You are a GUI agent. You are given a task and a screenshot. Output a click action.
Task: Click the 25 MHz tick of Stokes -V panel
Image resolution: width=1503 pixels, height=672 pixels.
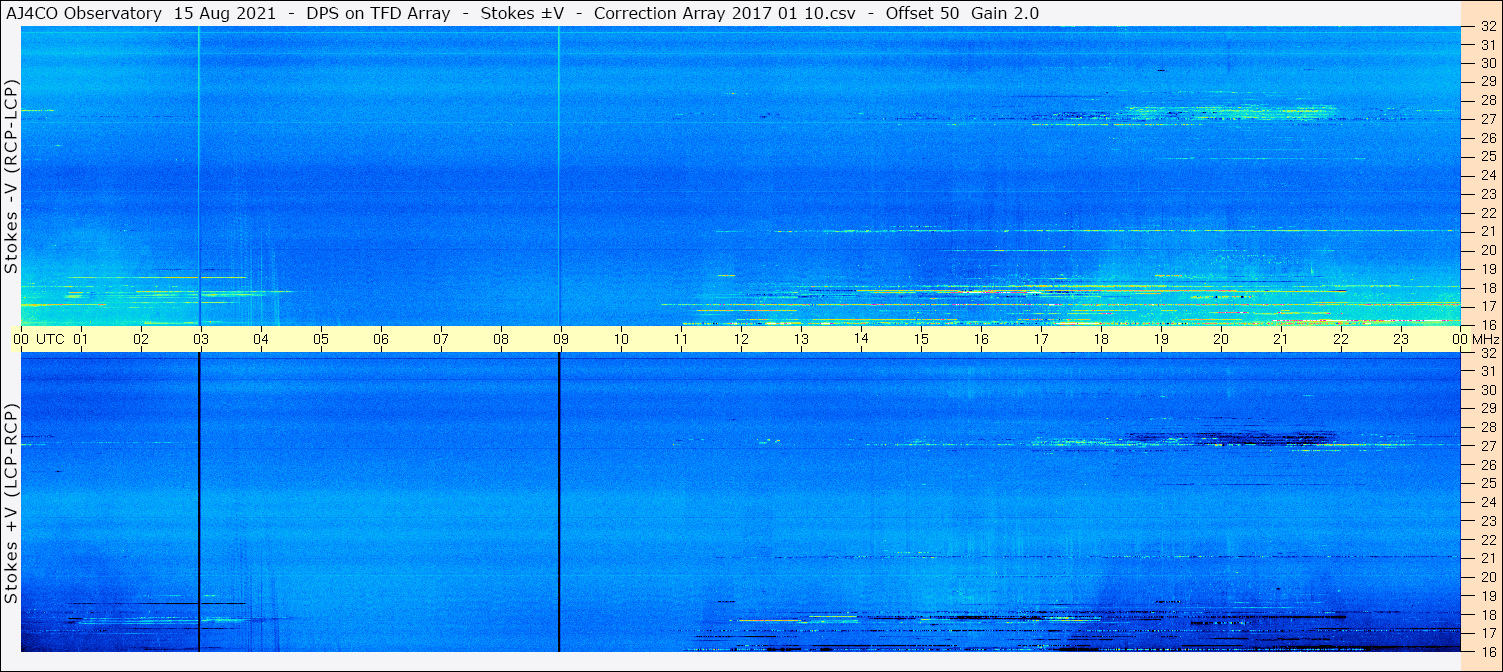[x=1488, y=156]
